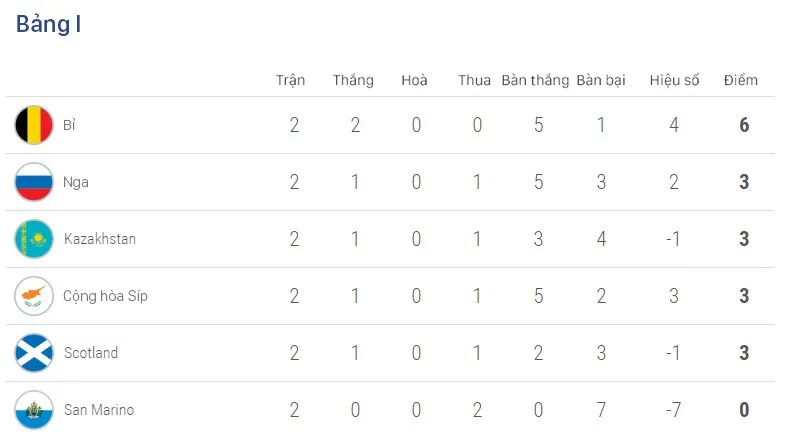Screen dimensions: 798x444
Task: Click the Bảng I group heading
Action: tap(48, 25)
